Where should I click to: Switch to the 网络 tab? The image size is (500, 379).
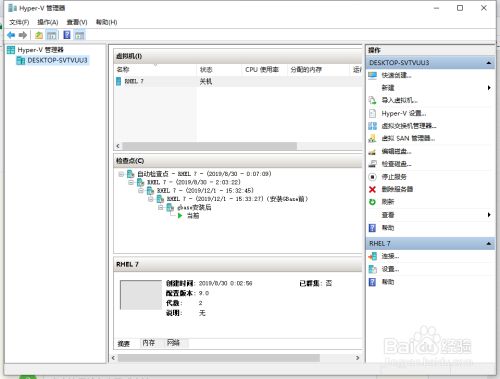[173, 343]
